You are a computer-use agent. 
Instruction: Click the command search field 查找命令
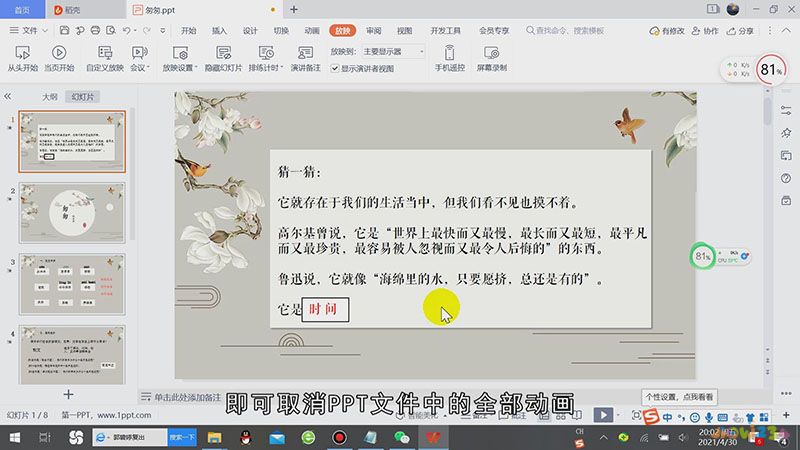(565, 31)
